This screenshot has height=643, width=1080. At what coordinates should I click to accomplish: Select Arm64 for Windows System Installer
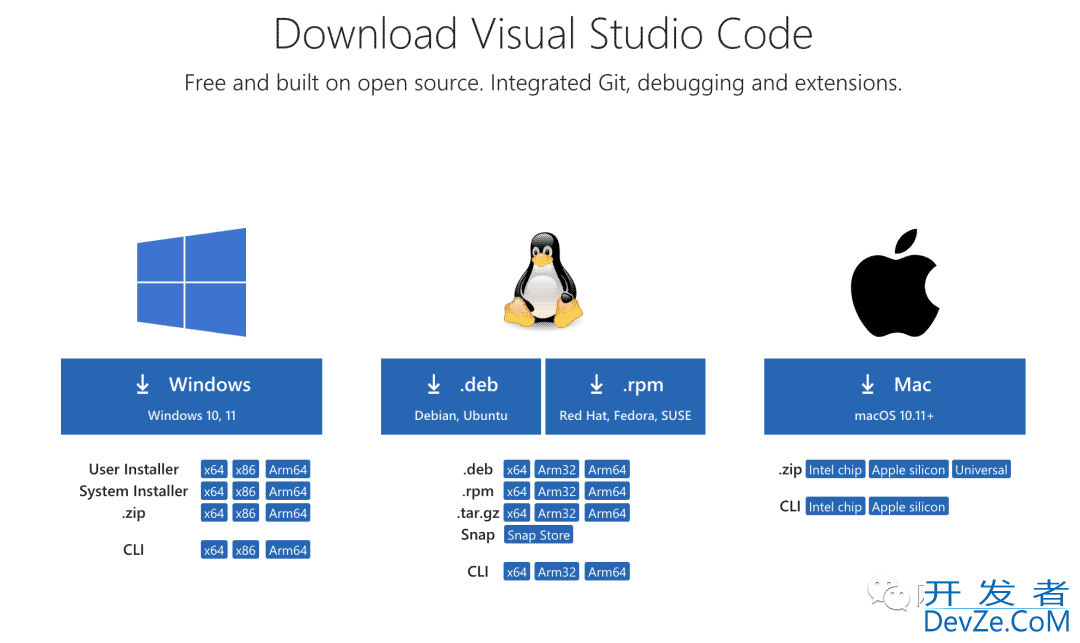288,492
